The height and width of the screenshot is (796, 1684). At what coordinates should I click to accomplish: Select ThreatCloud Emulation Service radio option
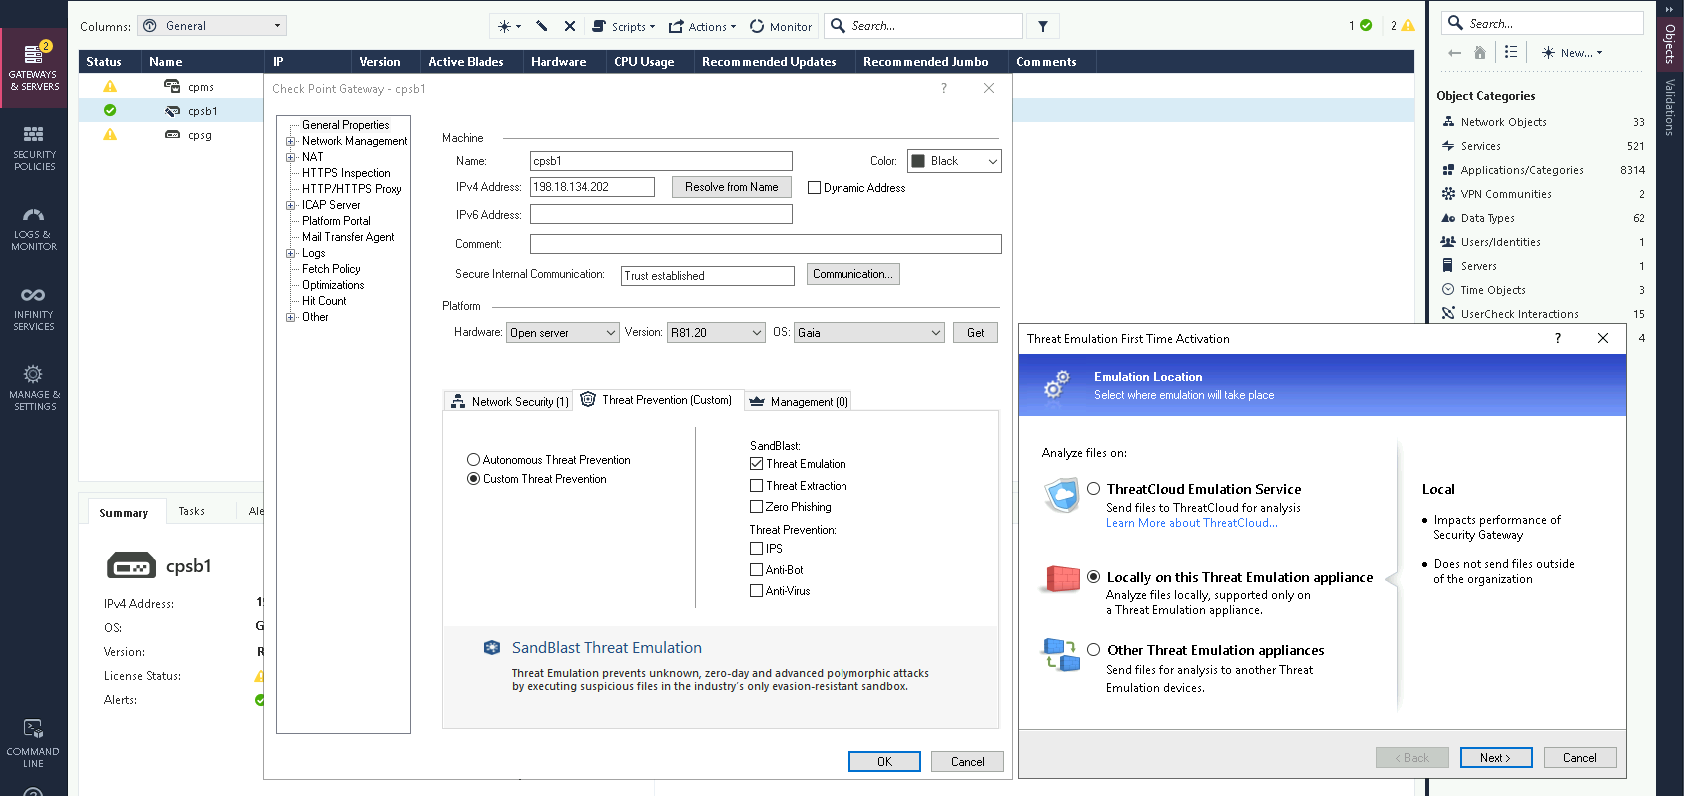coord(1094,489)
